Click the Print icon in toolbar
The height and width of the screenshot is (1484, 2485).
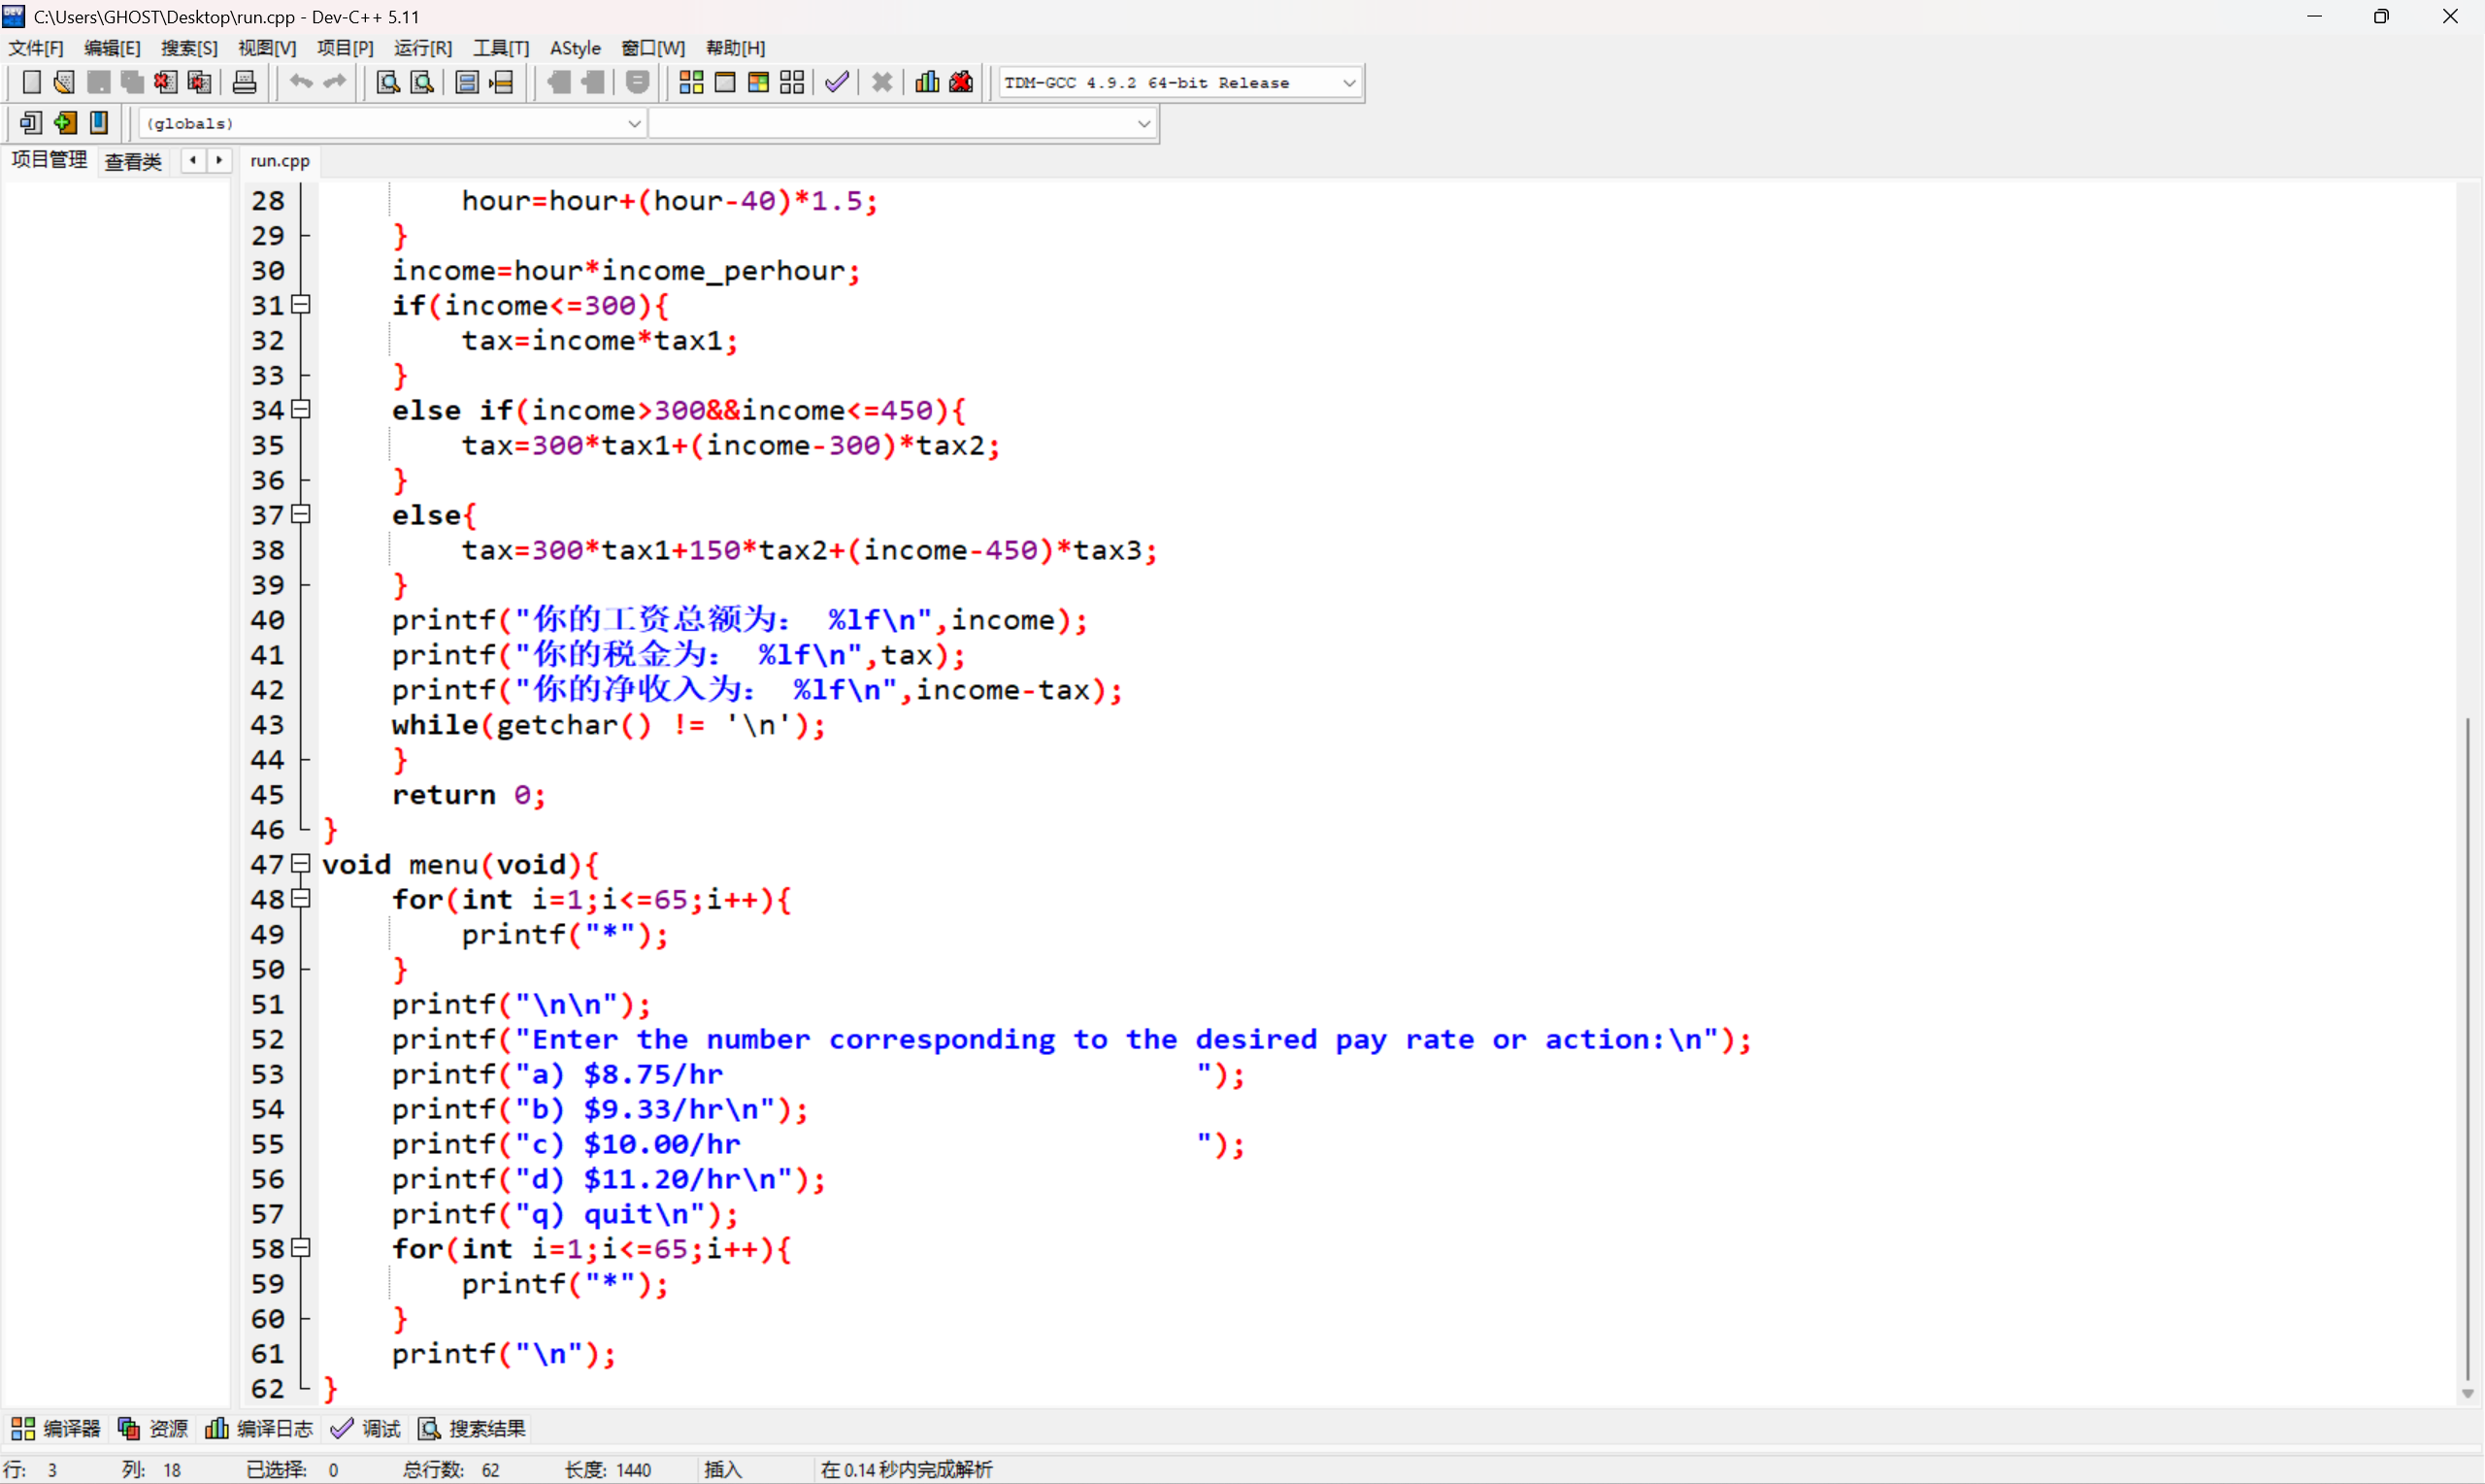tap(244, 83)
